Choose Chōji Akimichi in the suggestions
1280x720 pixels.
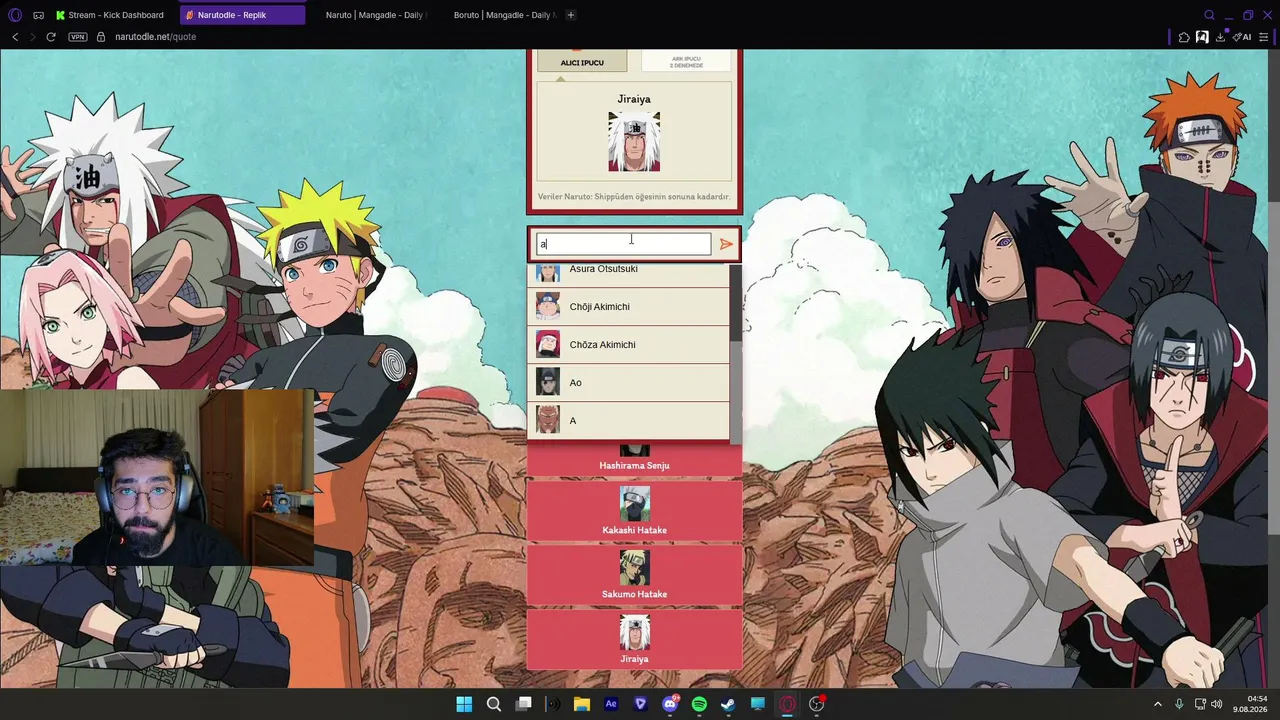[628, 307]
